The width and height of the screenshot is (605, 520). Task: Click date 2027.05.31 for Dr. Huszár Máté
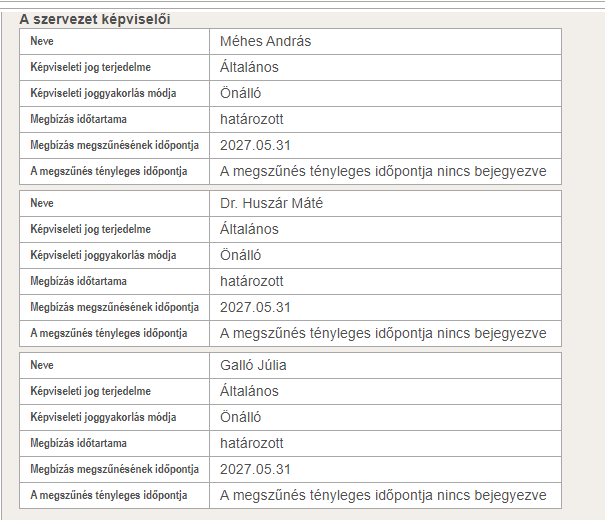click(x=255, y=307)
